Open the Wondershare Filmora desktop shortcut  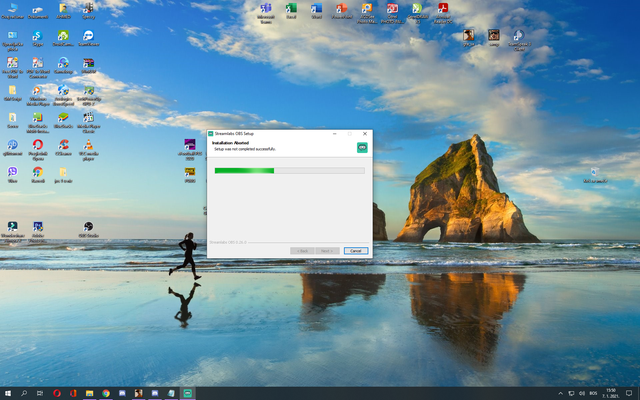click(13, 232)
